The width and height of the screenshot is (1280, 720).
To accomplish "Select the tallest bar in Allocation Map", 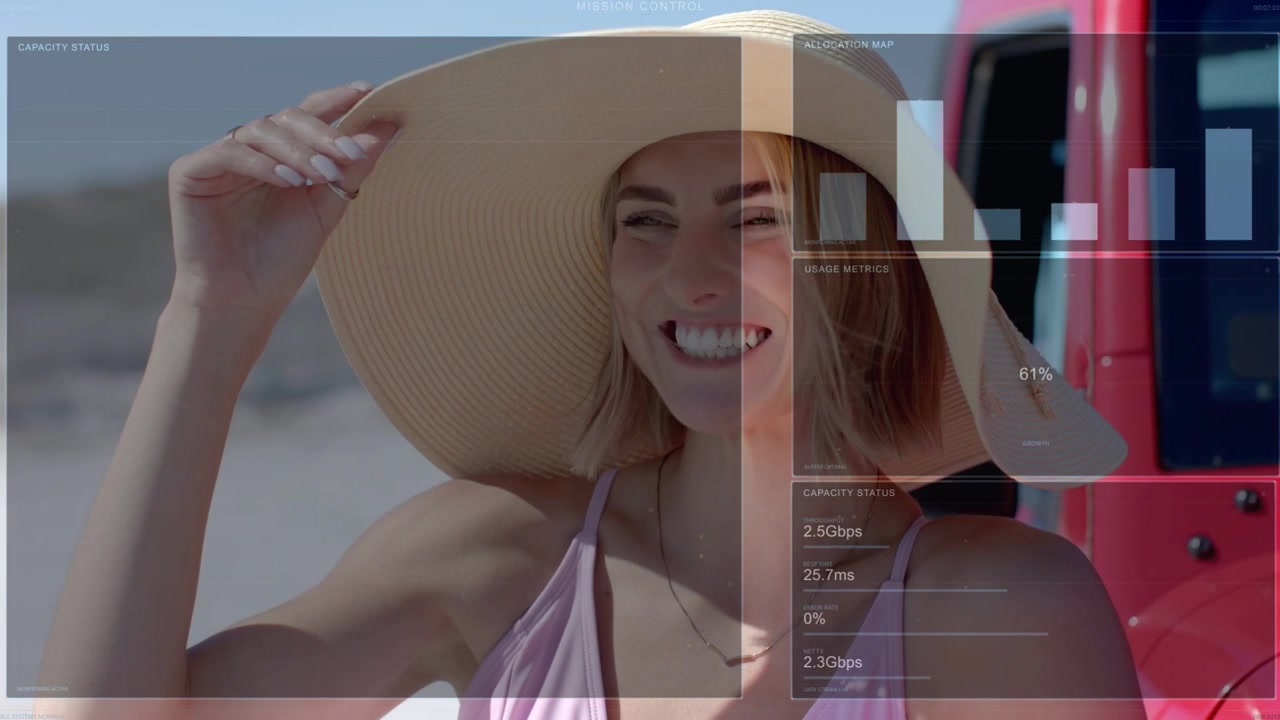I will point(920,170).
